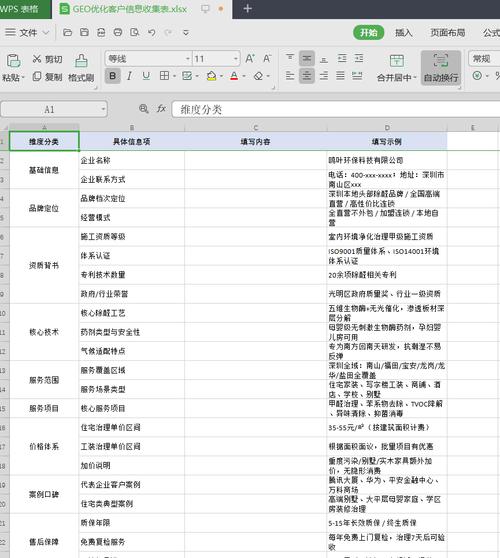Click the redo arrow icon
Viewport: 500px width, 558px height.
[168, 33]
